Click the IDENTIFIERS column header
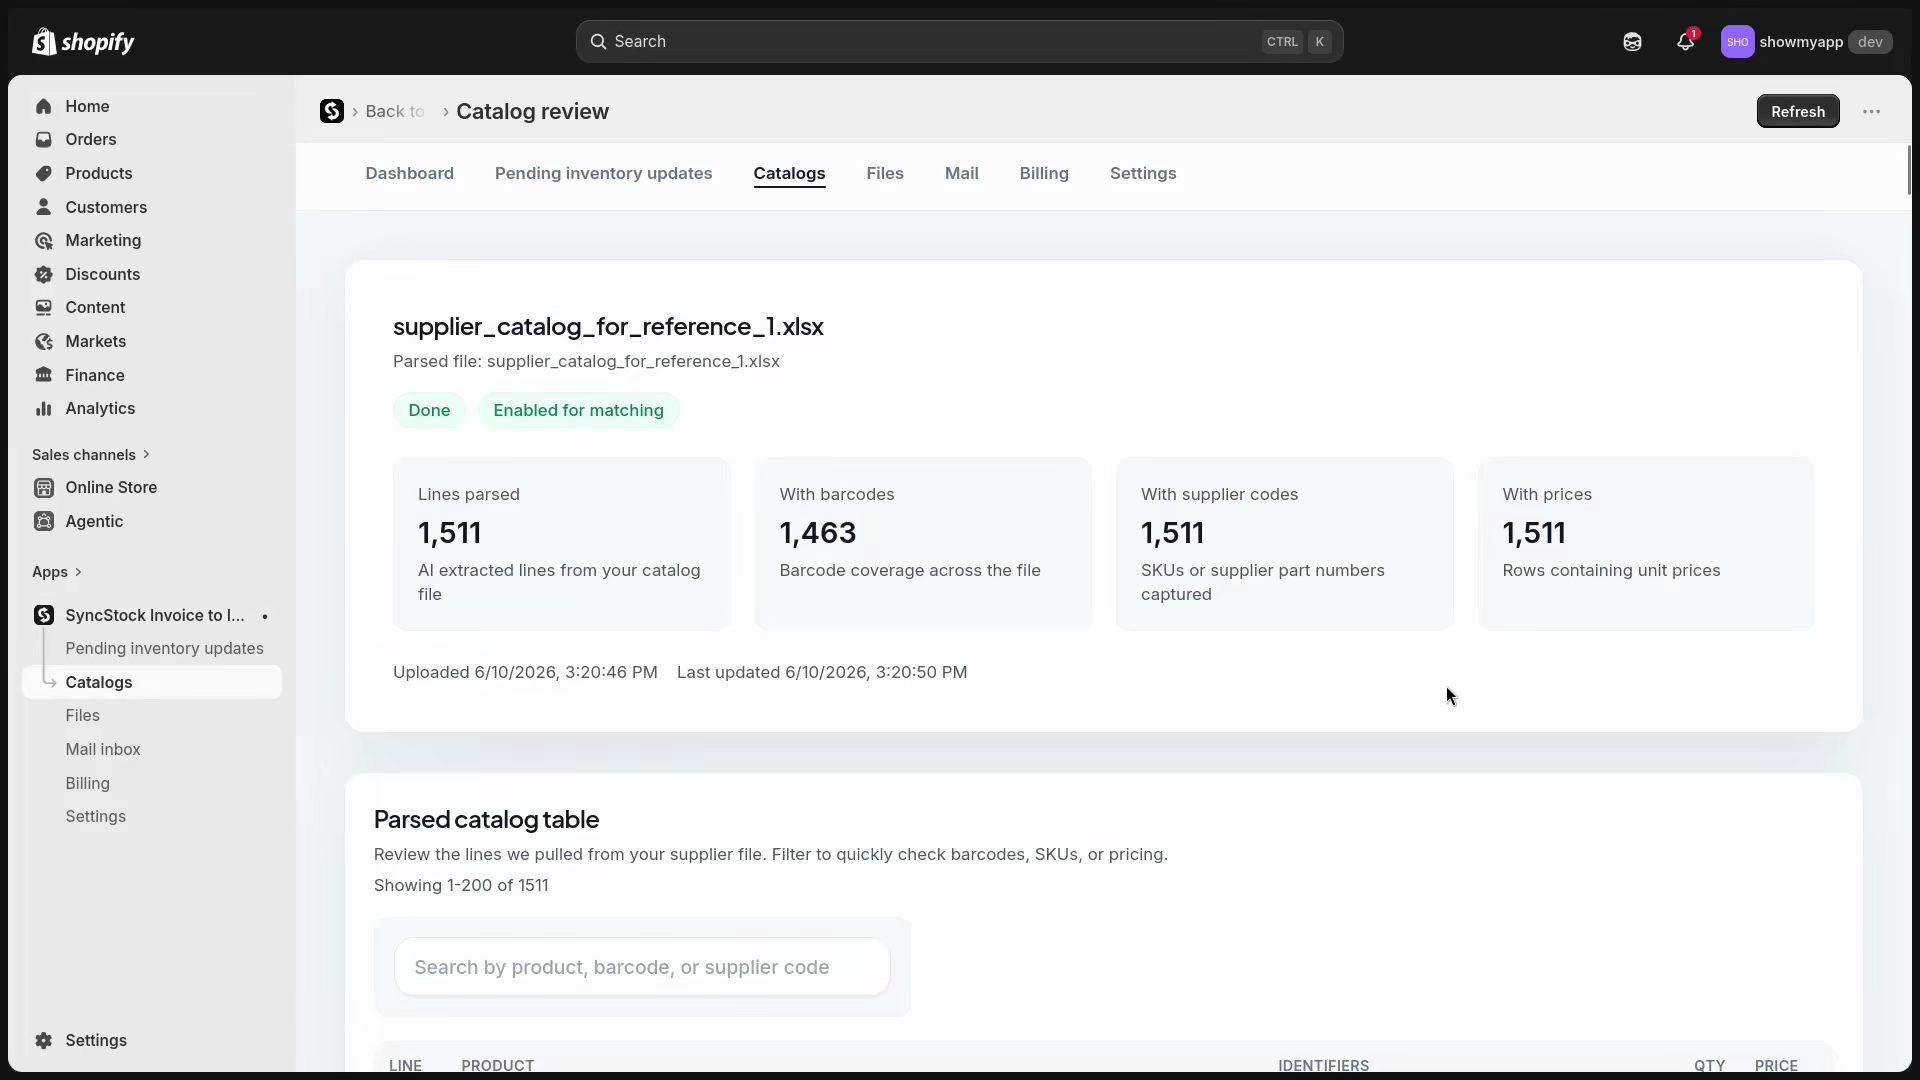 click(1323, 1065)
